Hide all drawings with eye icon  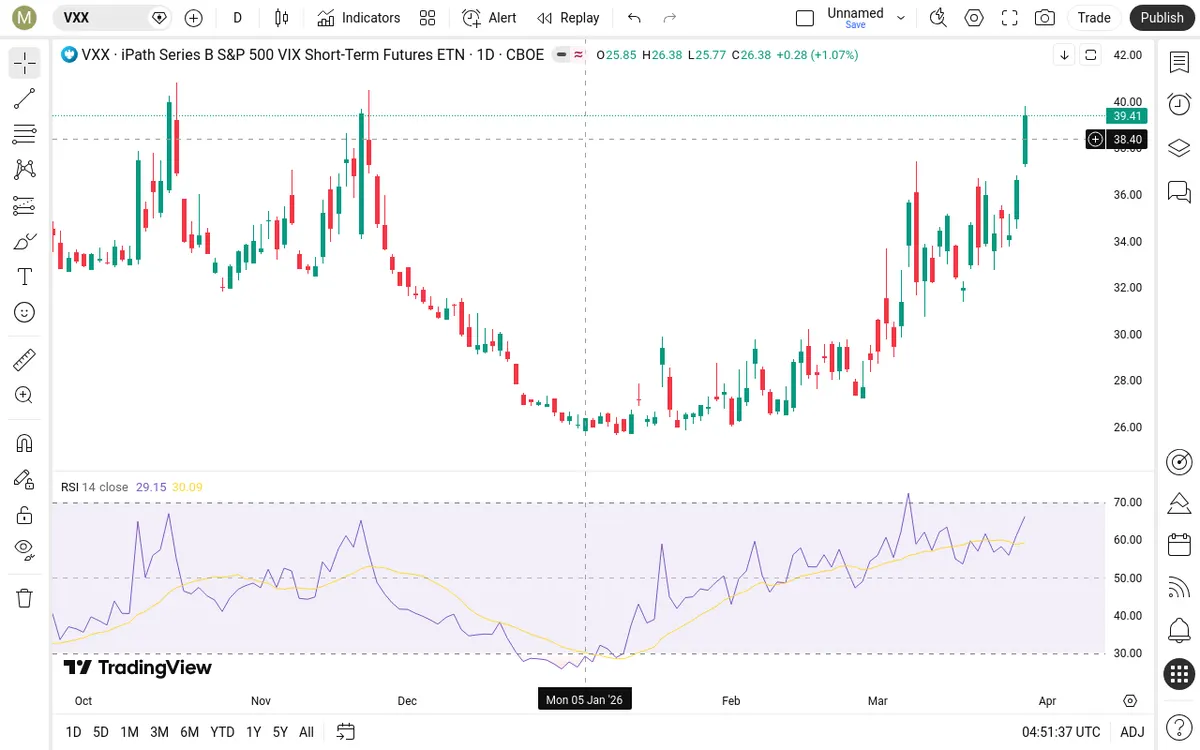25,550
